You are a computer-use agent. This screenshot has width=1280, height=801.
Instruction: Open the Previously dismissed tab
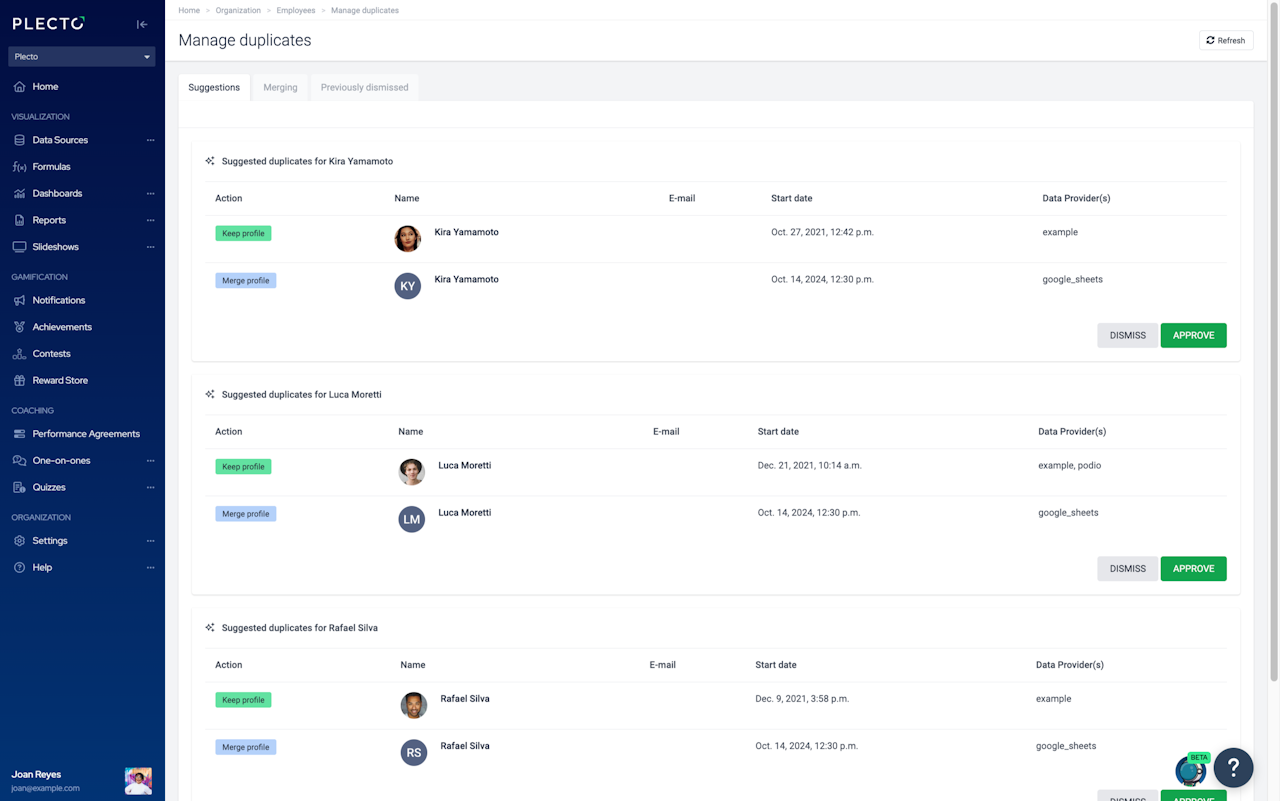click(364, 88)
